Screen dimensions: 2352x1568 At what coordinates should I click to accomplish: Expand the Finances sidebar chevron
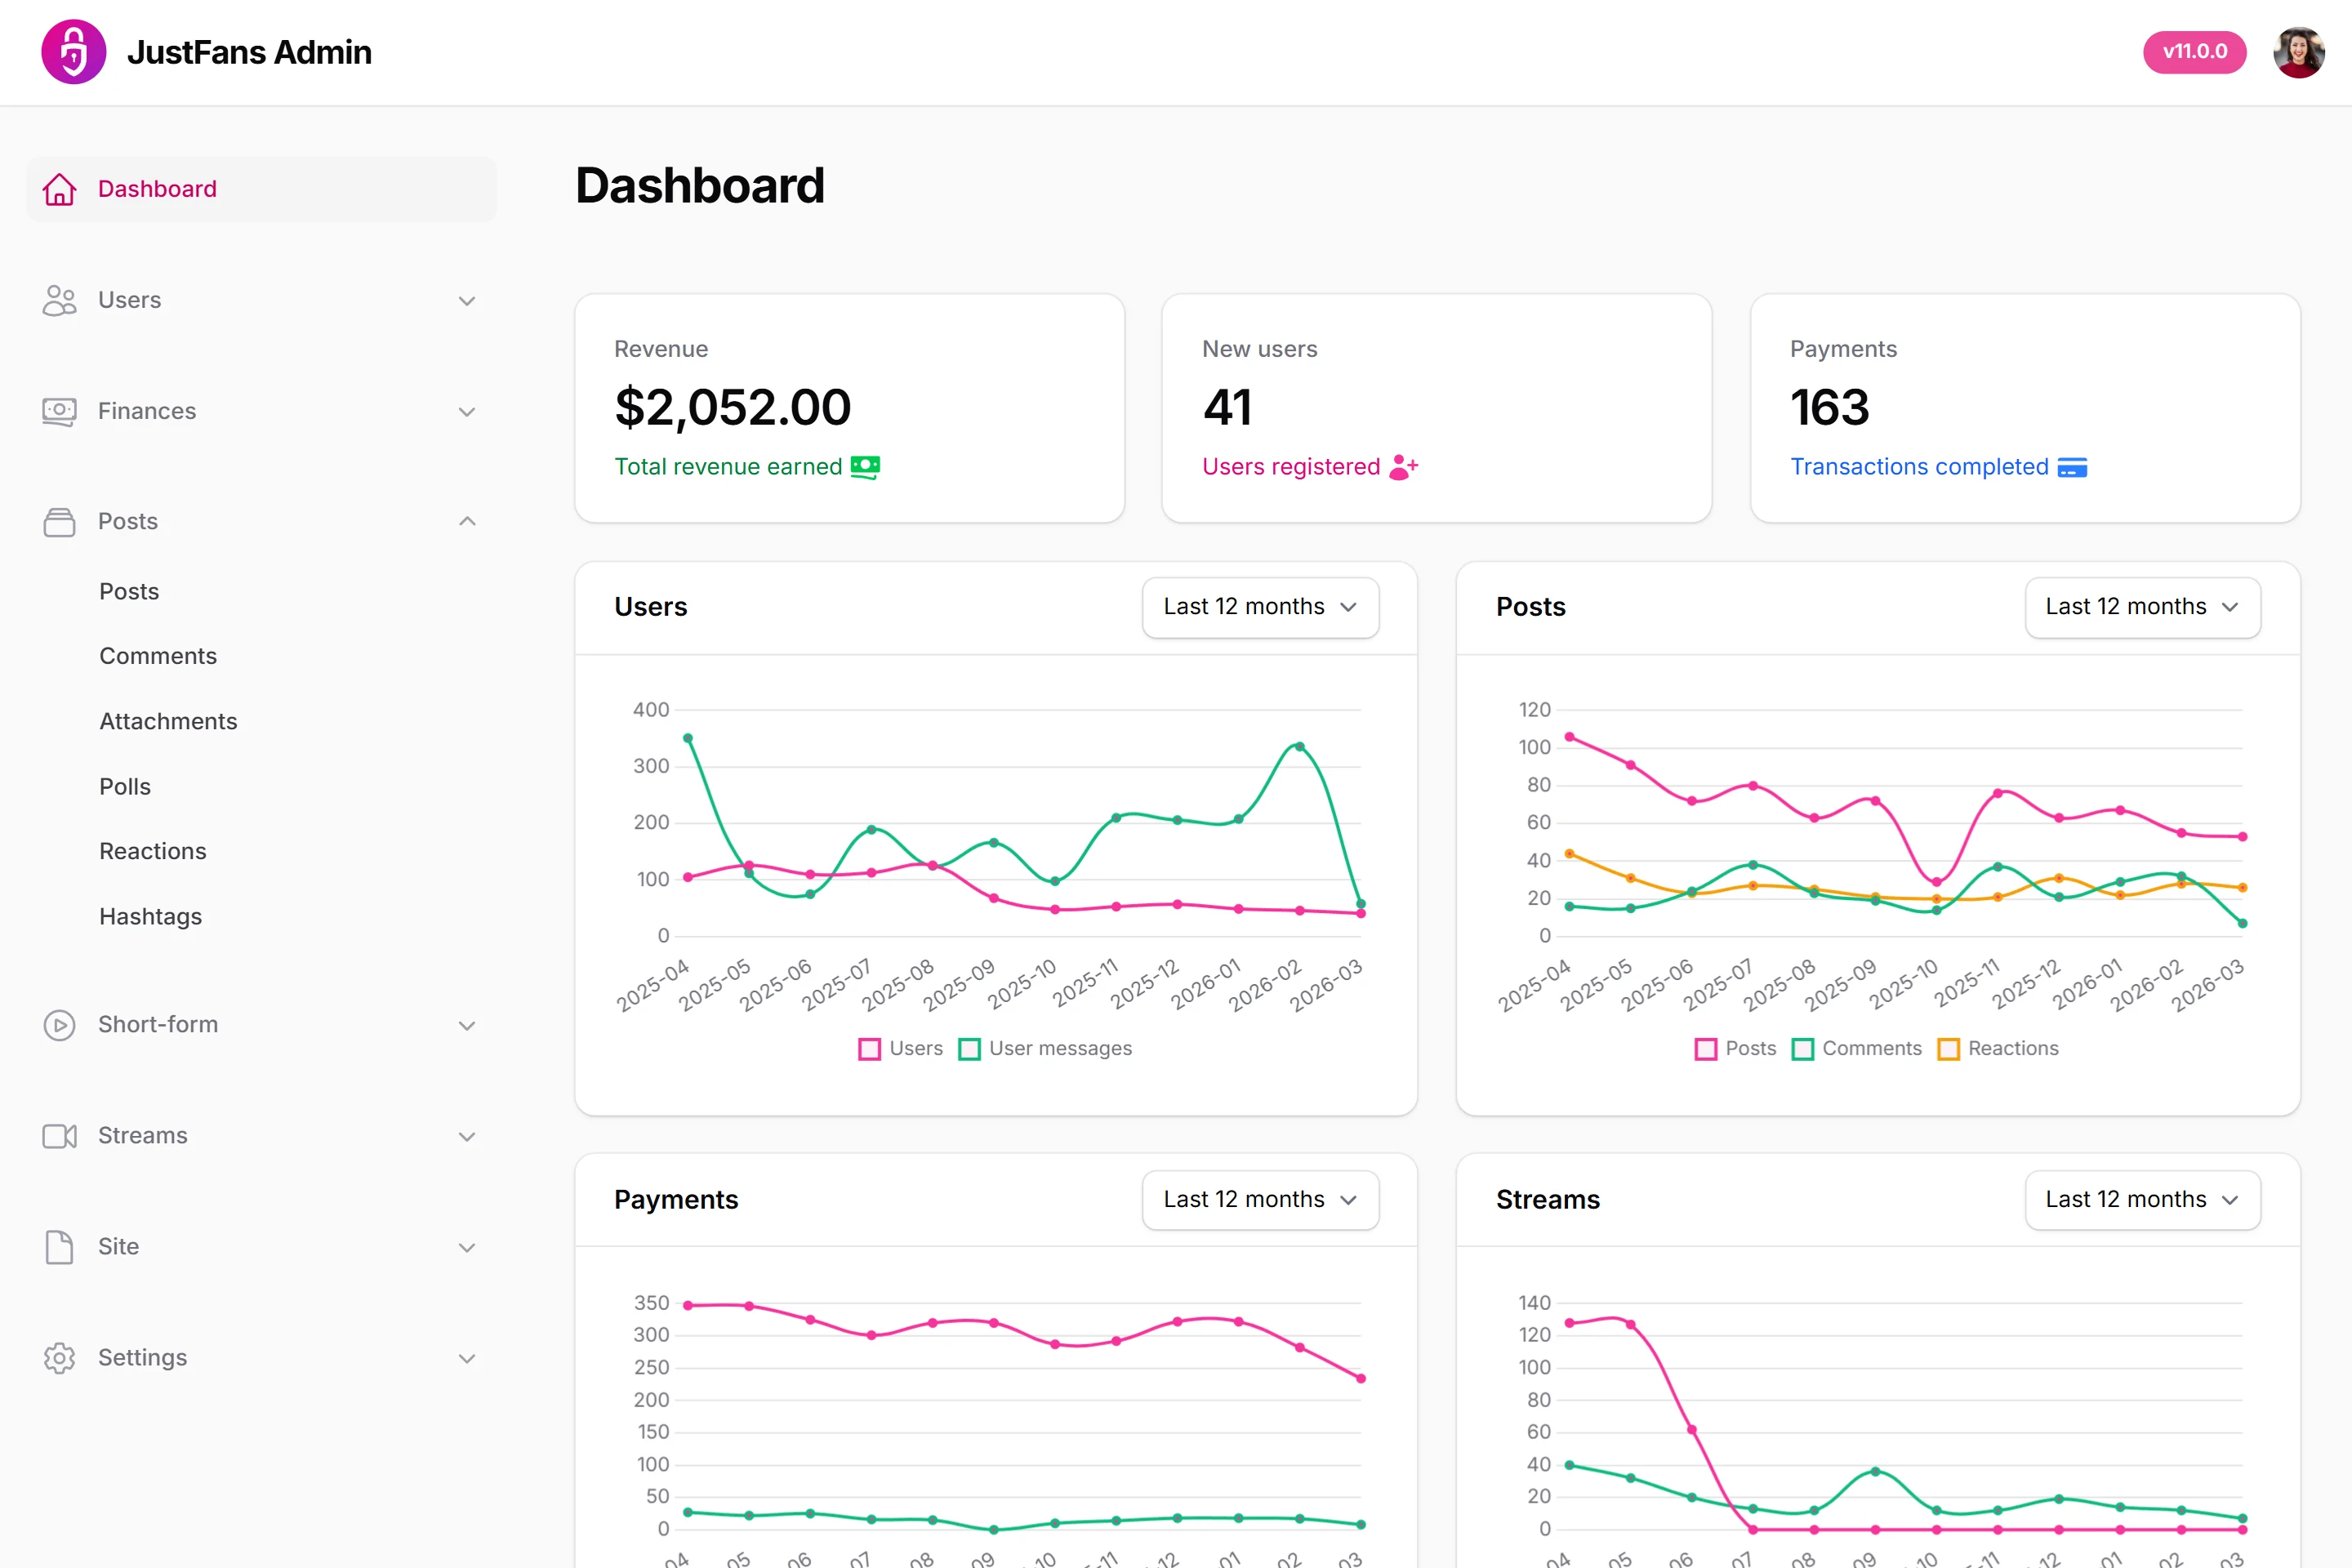click(x=467, y=411)
